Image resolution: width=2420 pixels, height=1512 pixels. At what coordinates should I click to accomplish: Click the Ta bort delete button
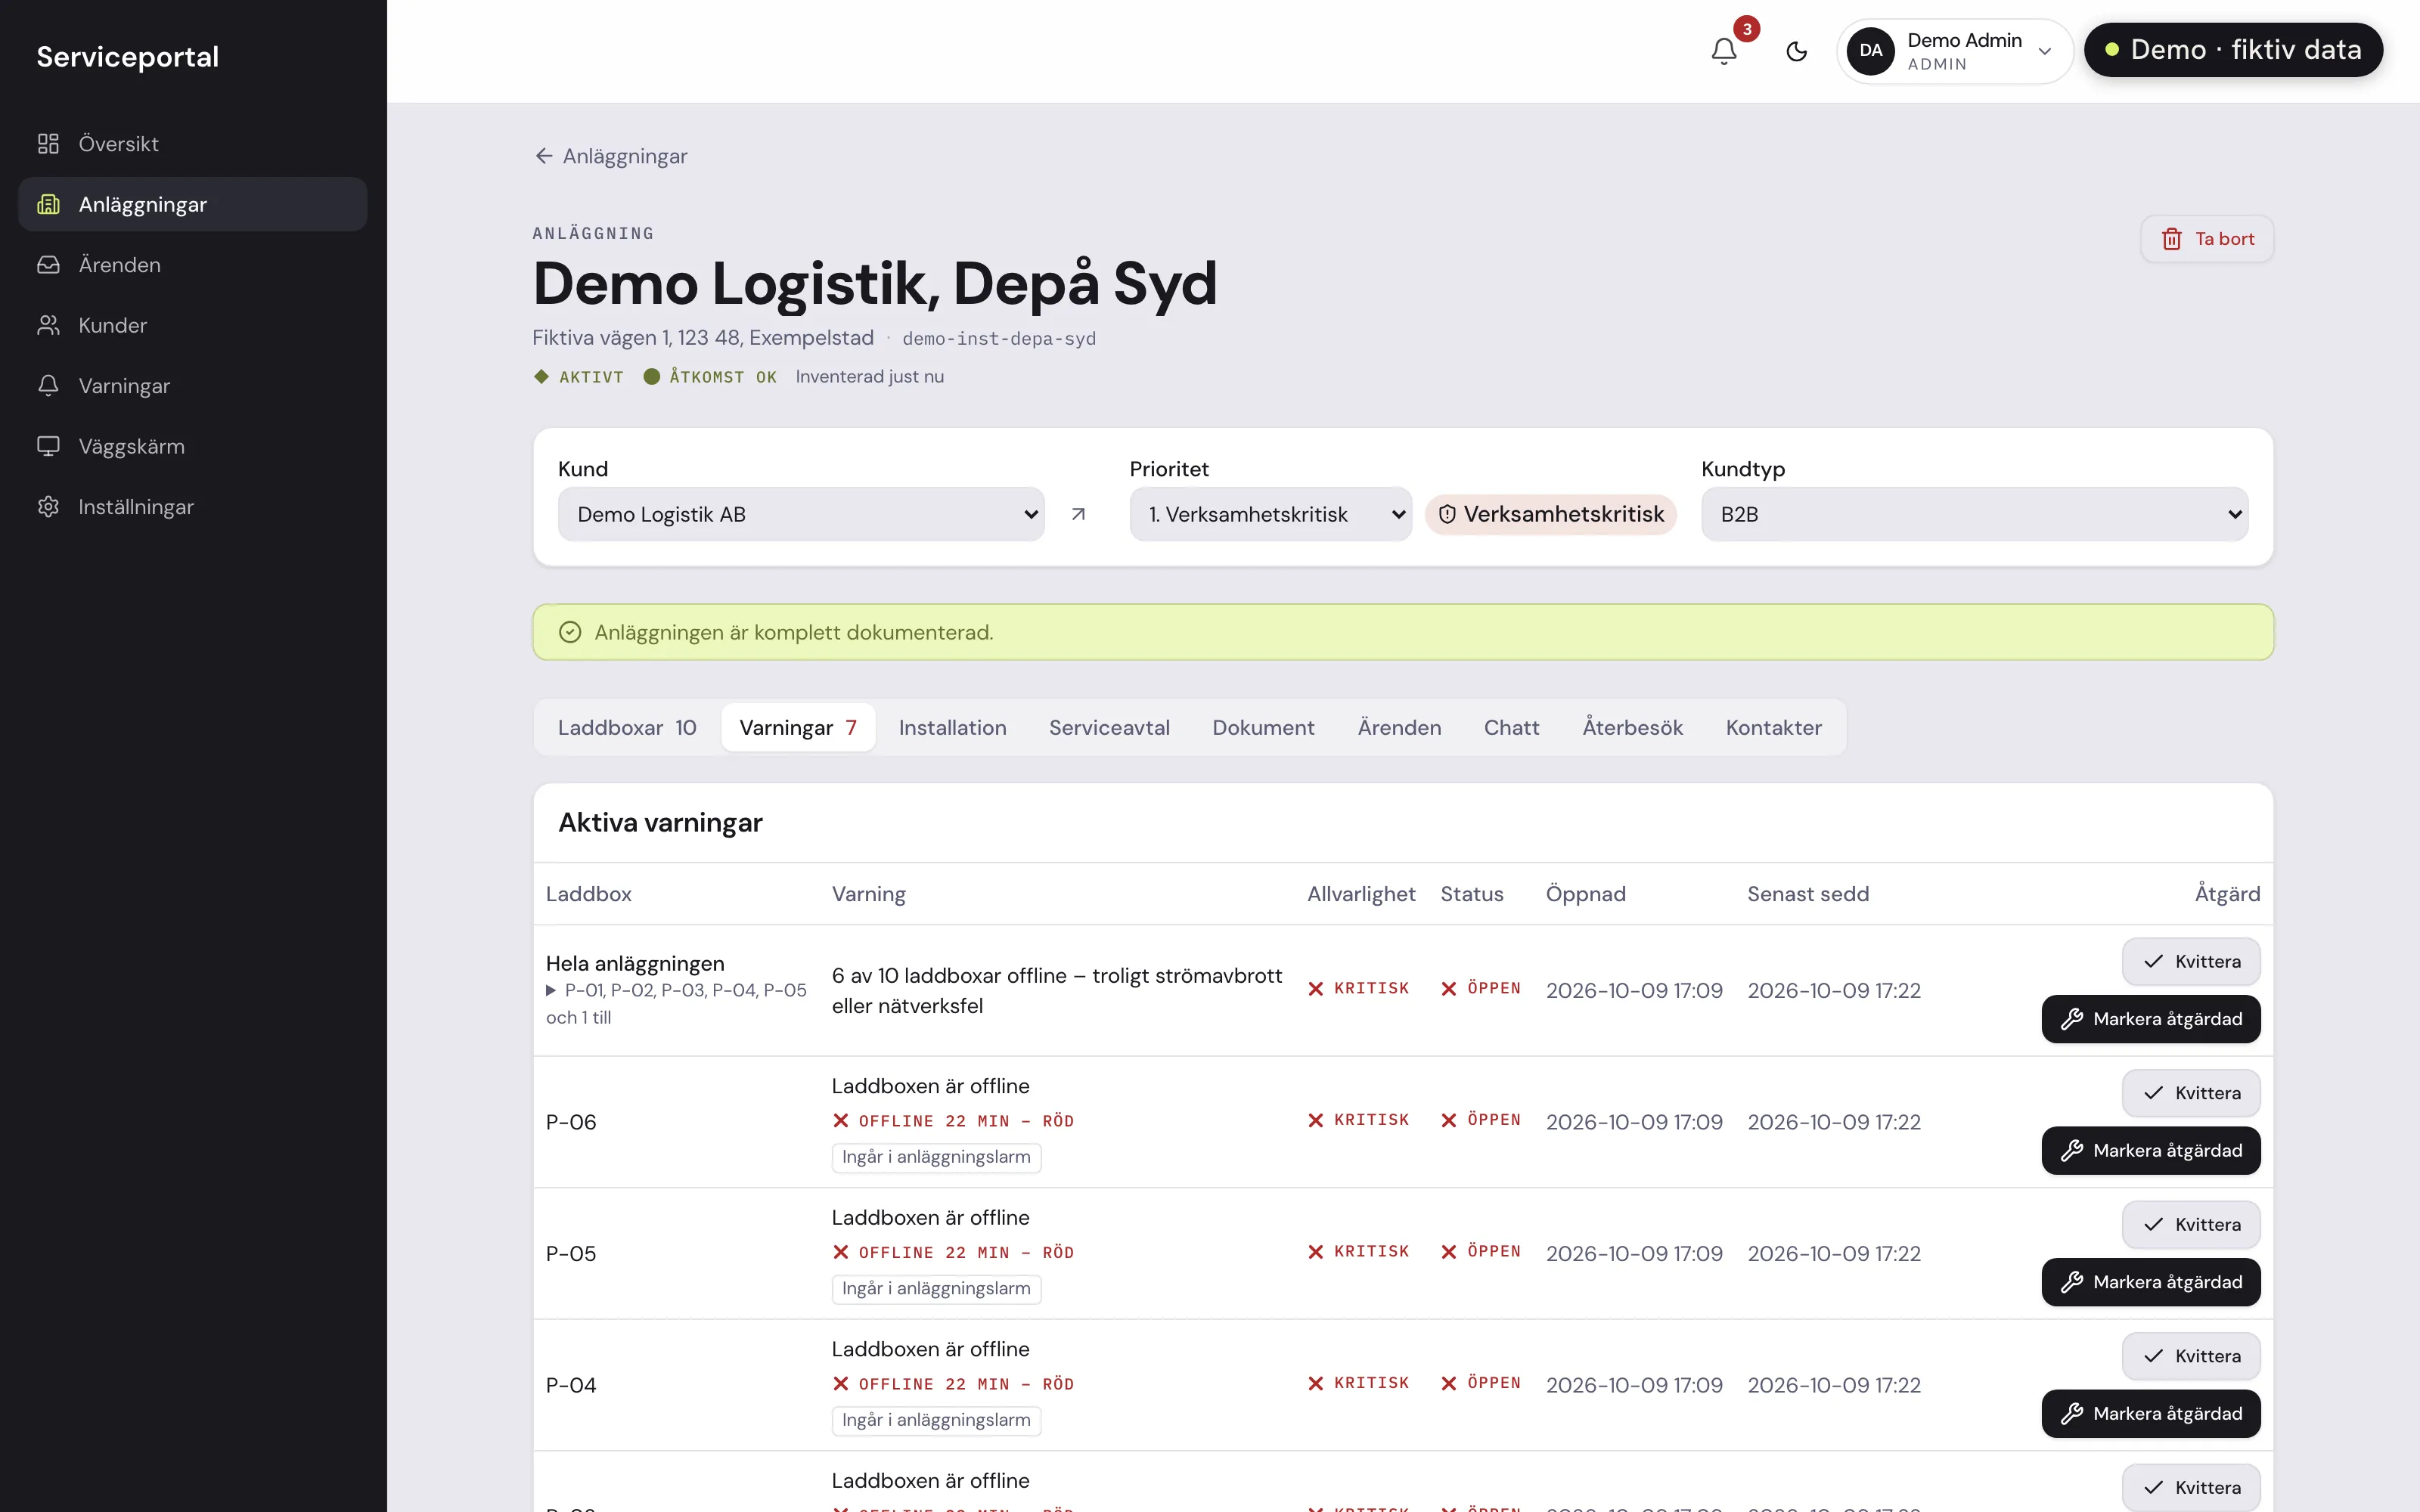point(2207,239)
